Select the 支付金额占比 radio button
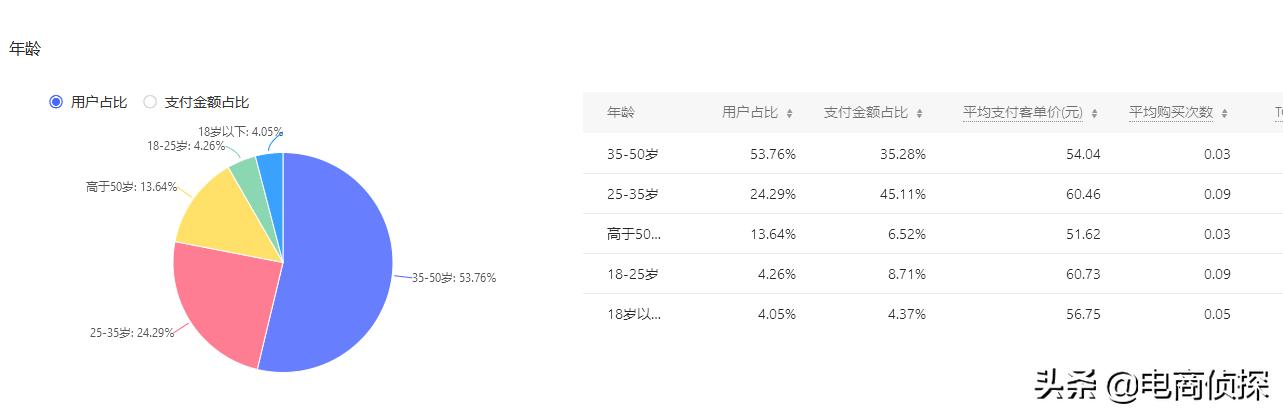 tap(150, 101)
